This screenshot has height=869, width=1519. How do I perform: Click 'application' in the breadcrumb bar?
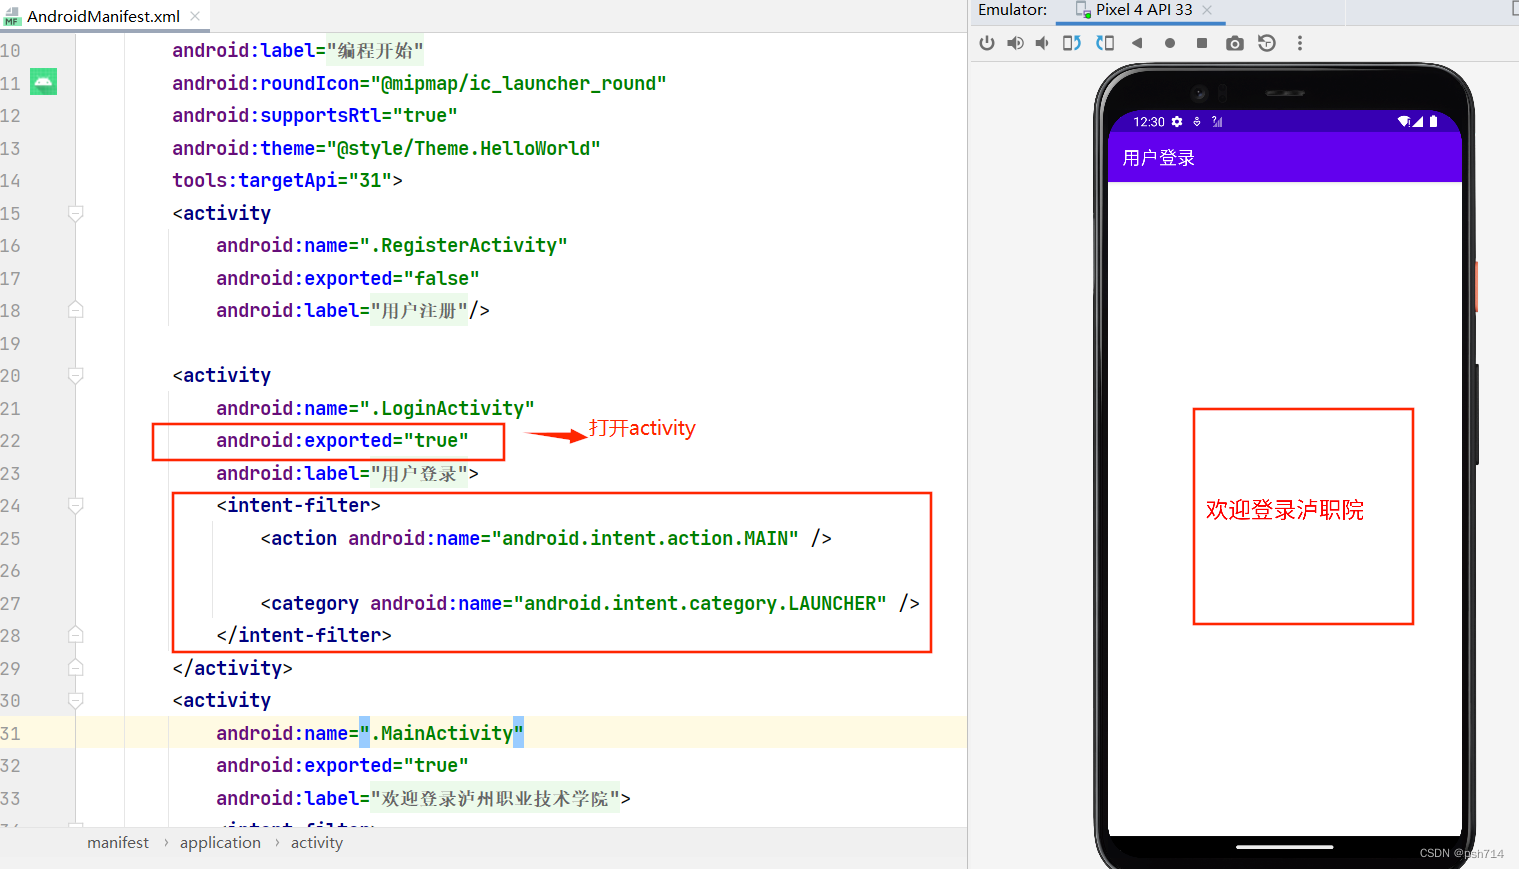(x=220, y=843)
